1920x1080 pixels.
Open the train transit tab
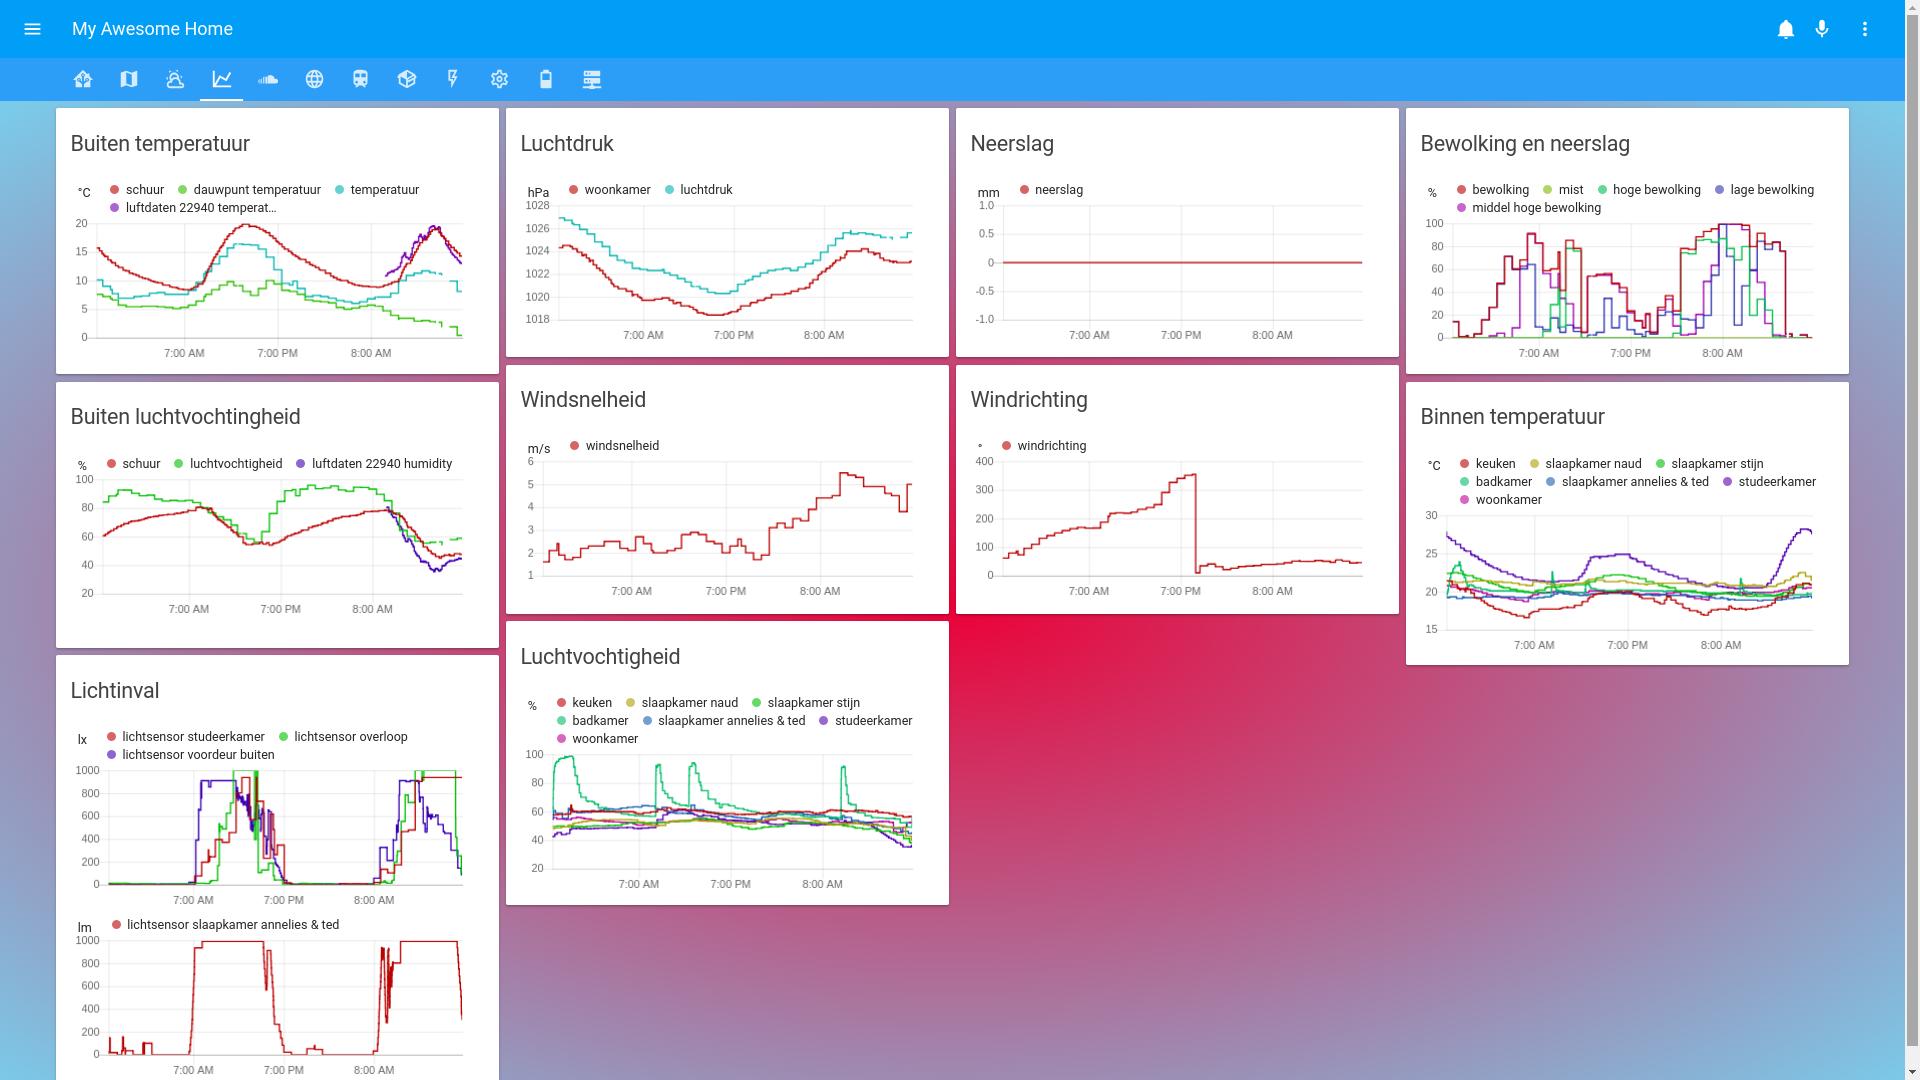pos(360,79)
